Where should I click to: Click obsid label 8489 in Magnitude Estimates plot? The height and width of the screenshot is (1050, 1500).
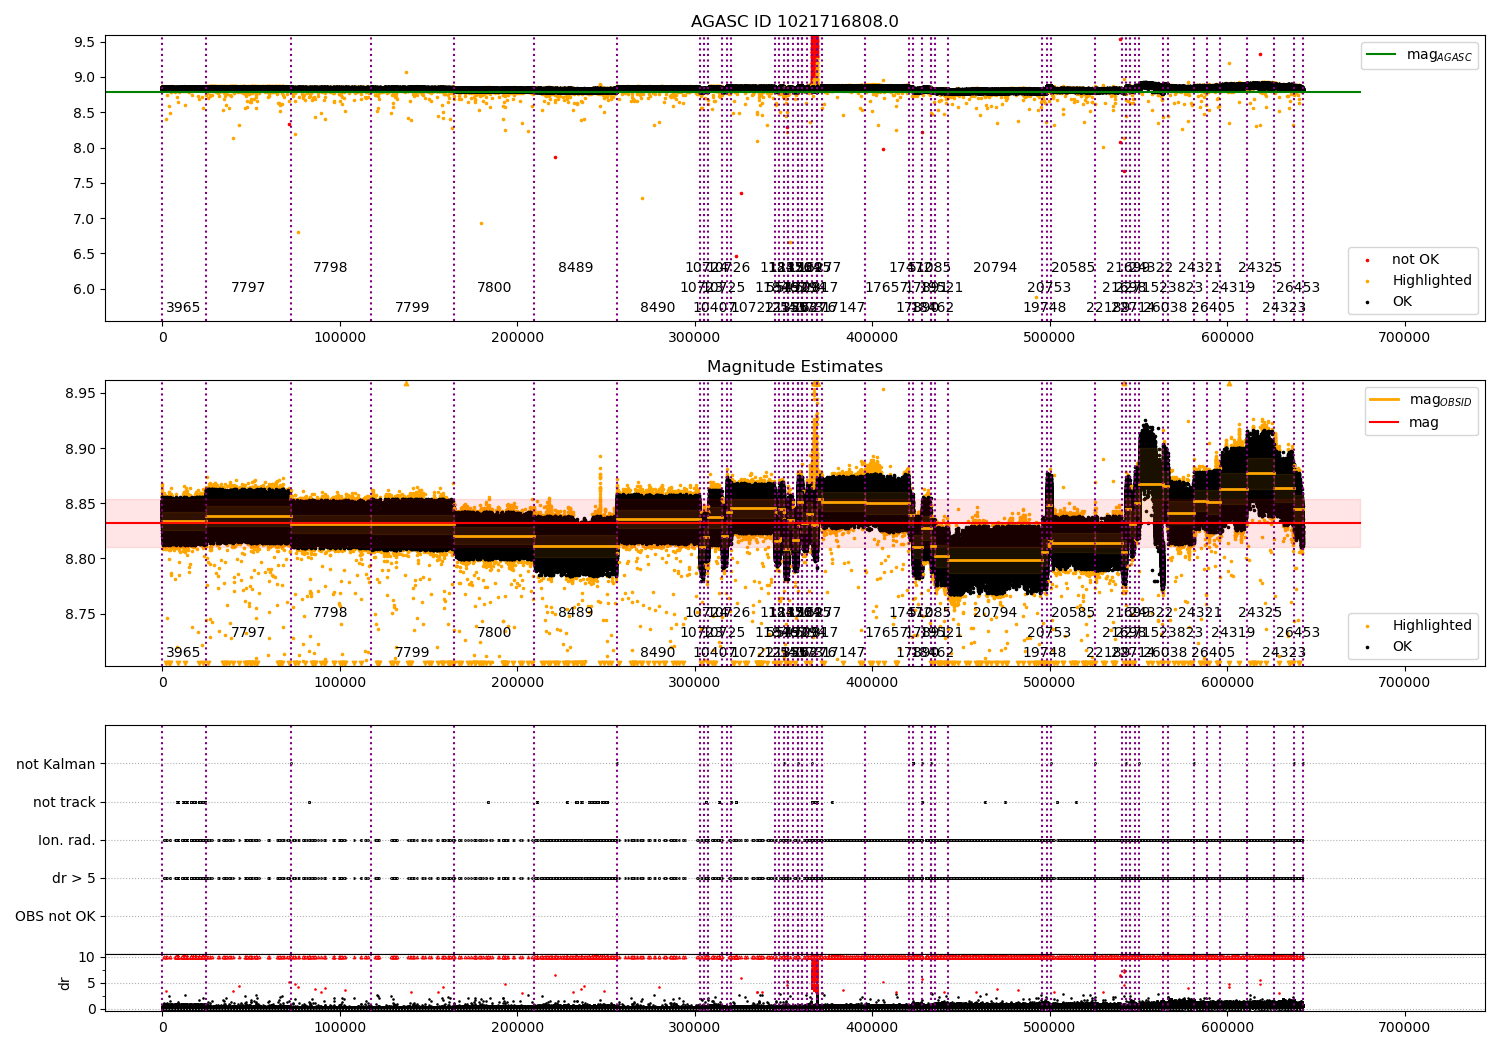(576, 613)
